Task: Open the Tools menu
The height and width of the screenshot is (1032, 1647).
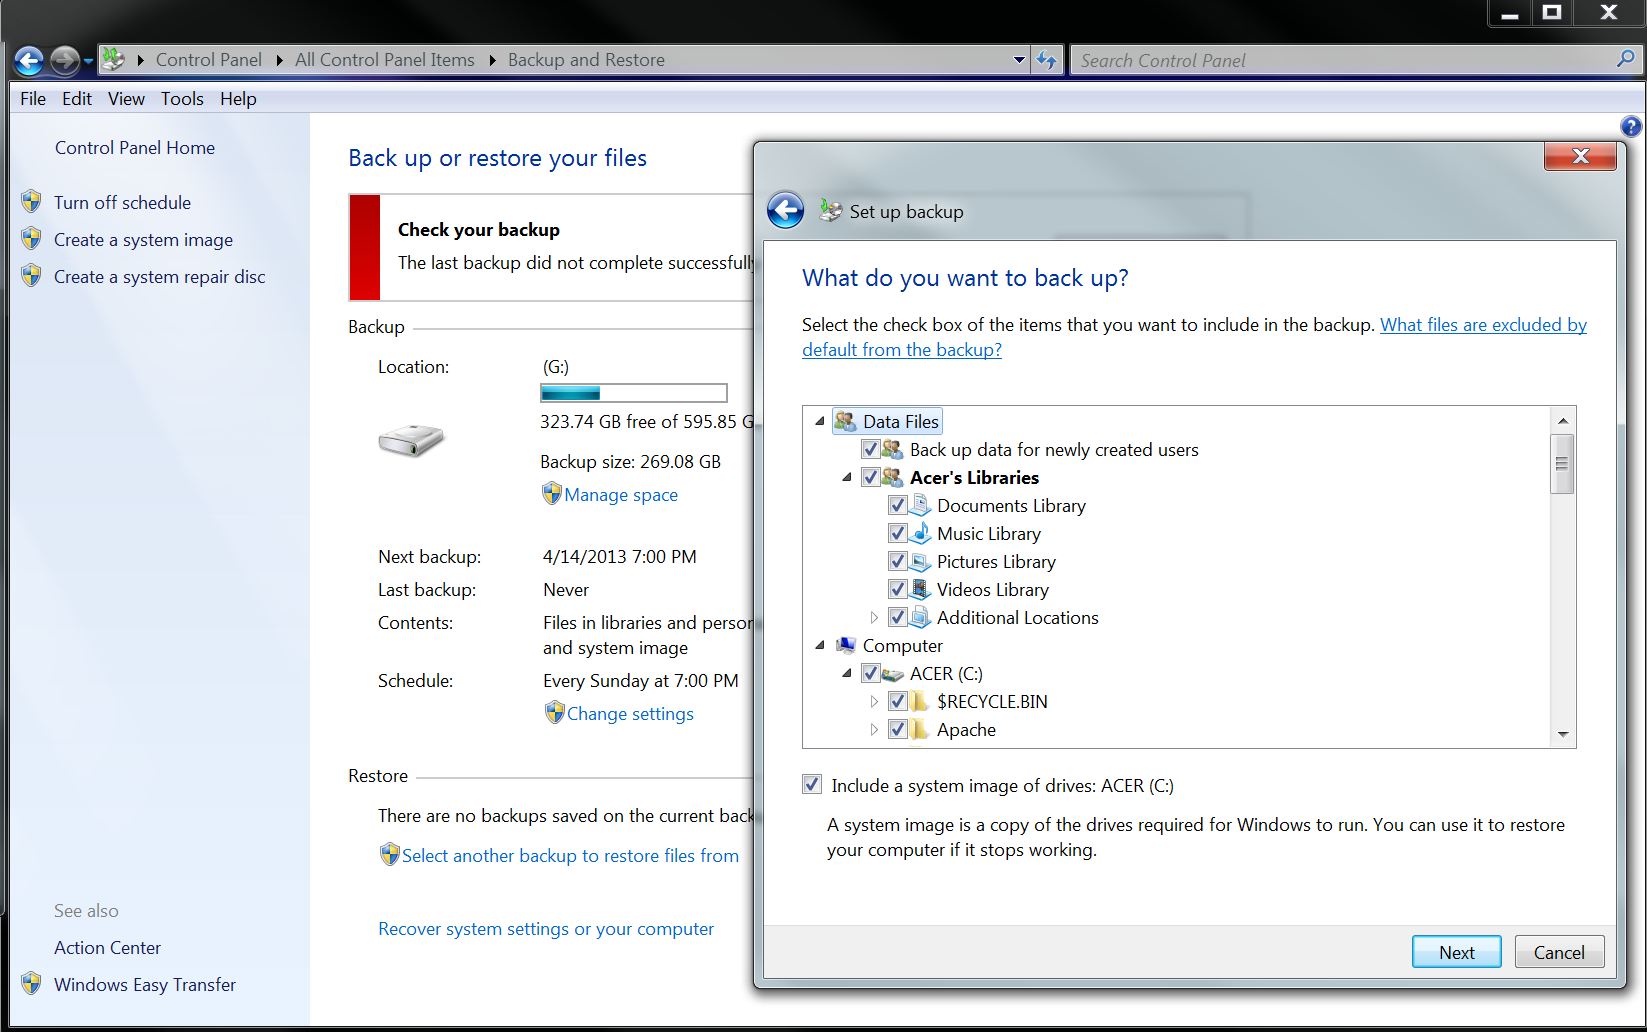Action: point(182,98)
